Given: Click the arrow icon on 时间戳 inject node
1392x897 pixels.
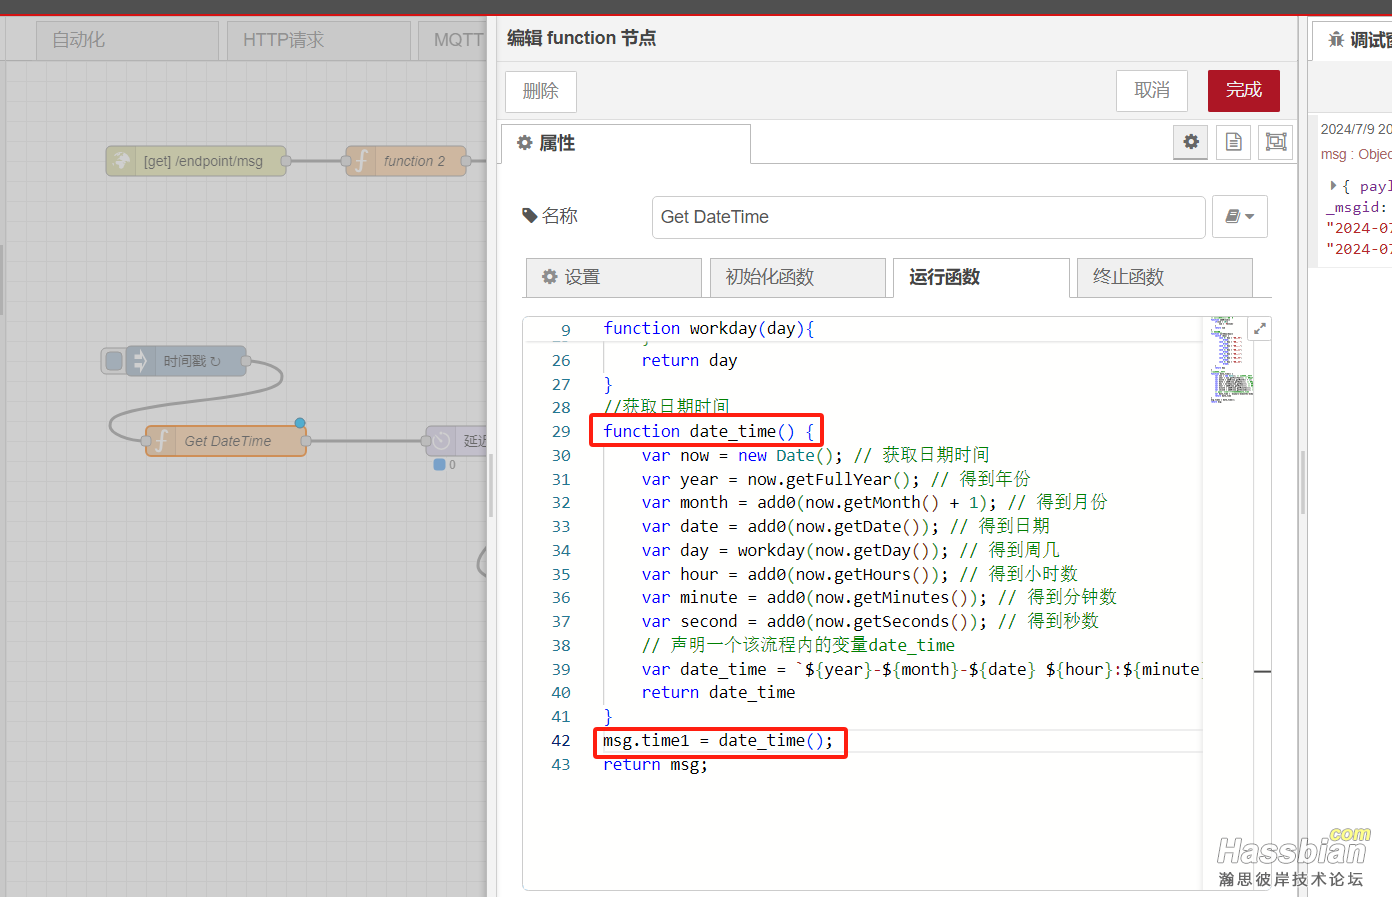Looking at the screenshot, I should [140, 361].
